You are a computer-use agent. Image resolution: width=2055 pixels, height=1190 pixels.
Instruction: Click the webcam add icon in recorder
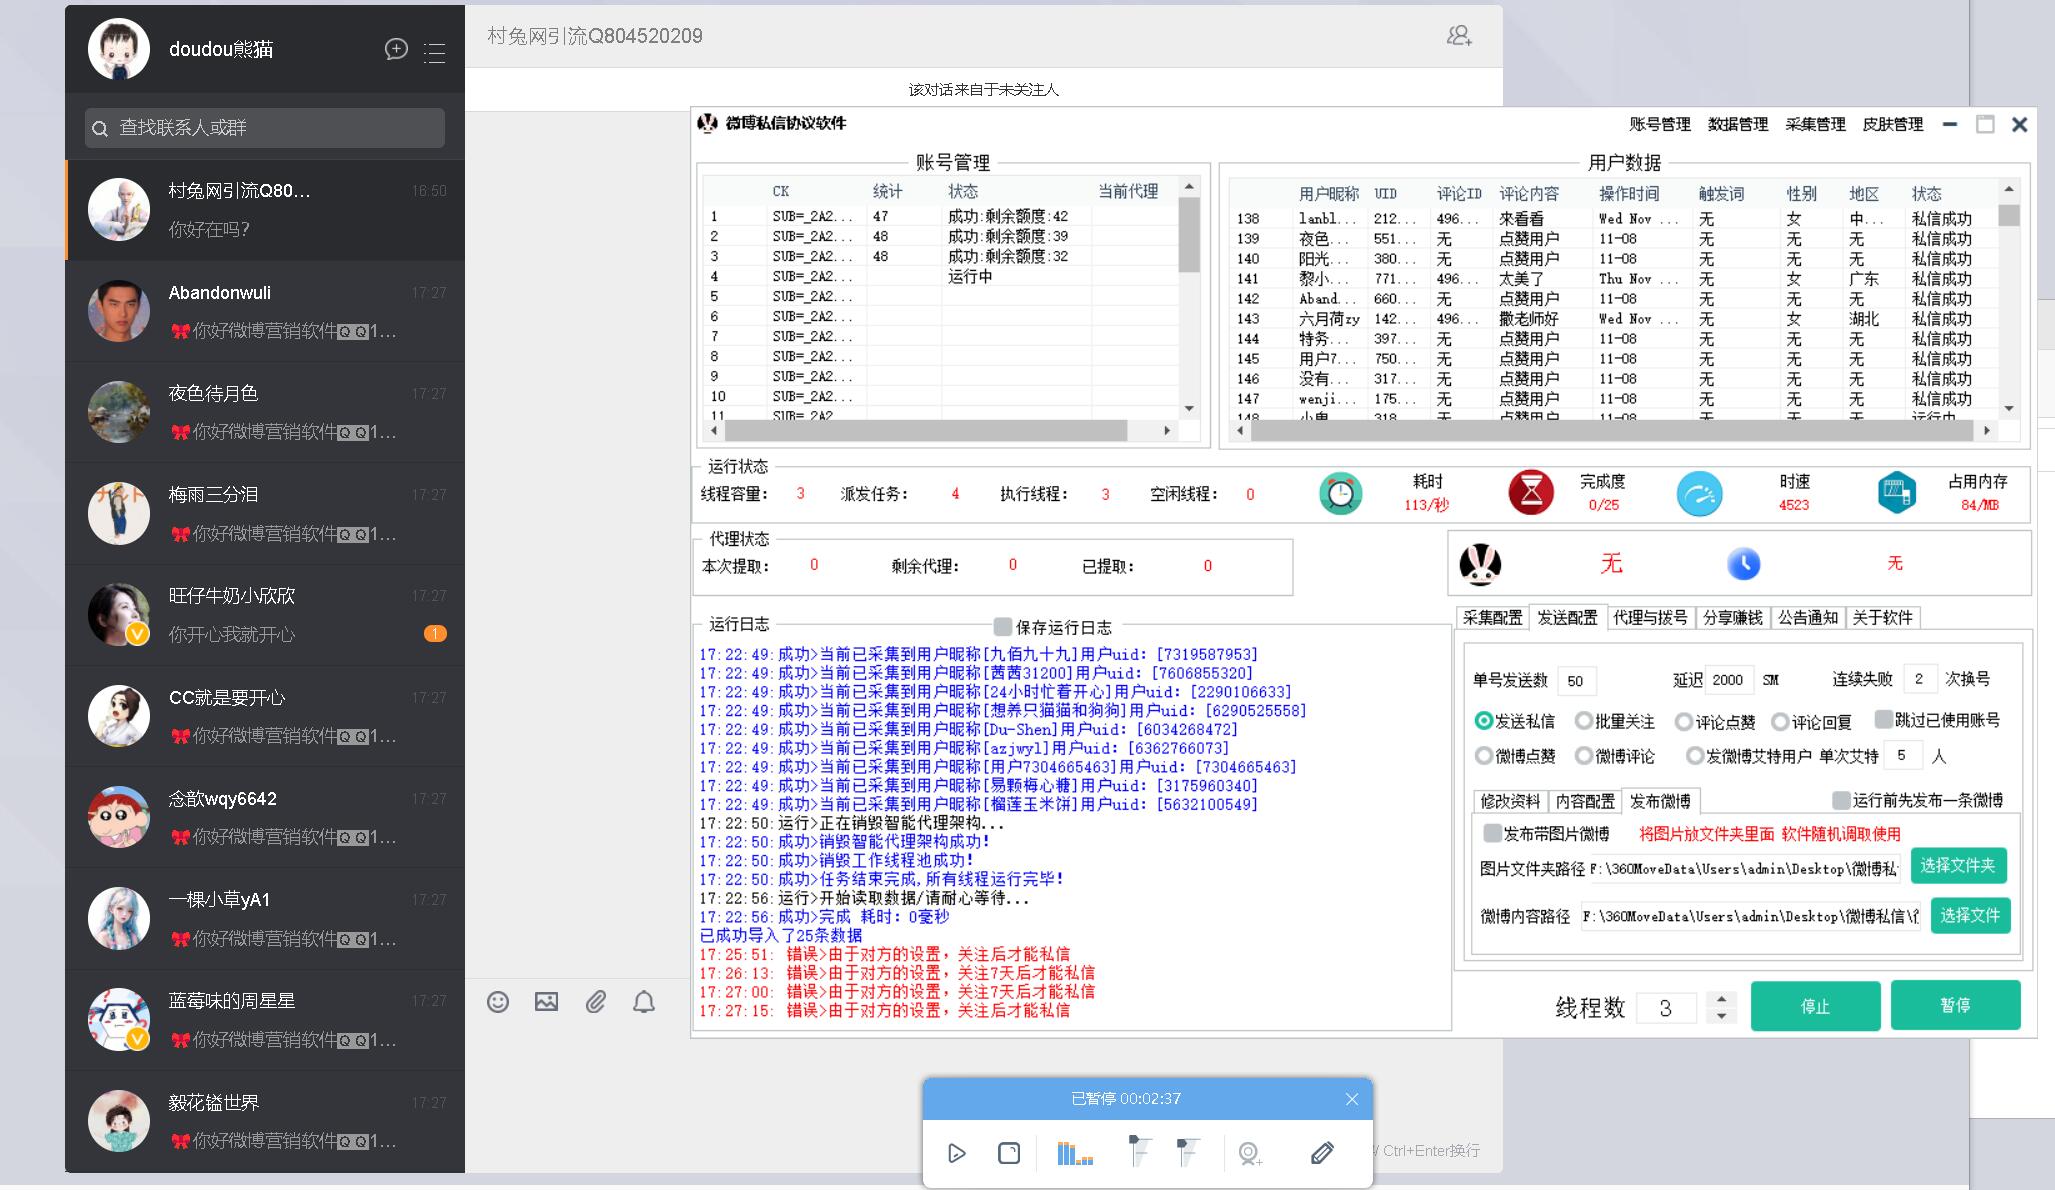(x=1249, y=1154)
